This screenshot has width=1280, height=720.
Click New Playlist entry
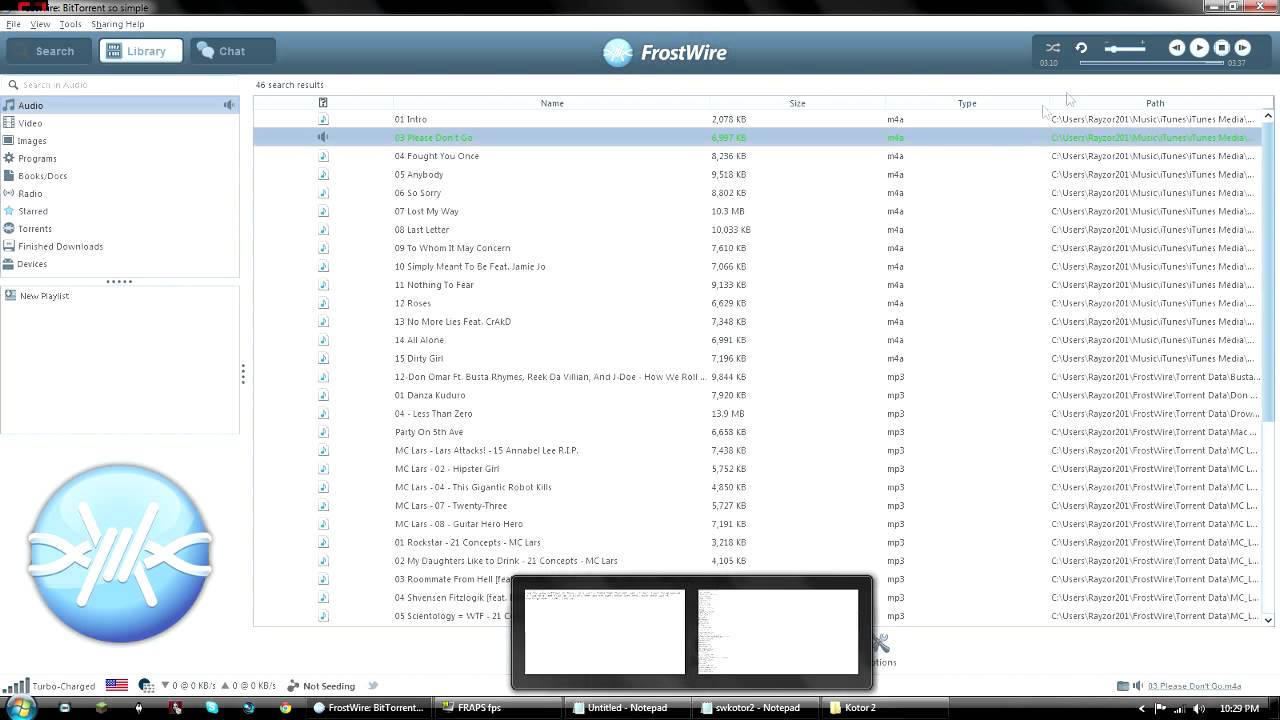tap(119, 296)
